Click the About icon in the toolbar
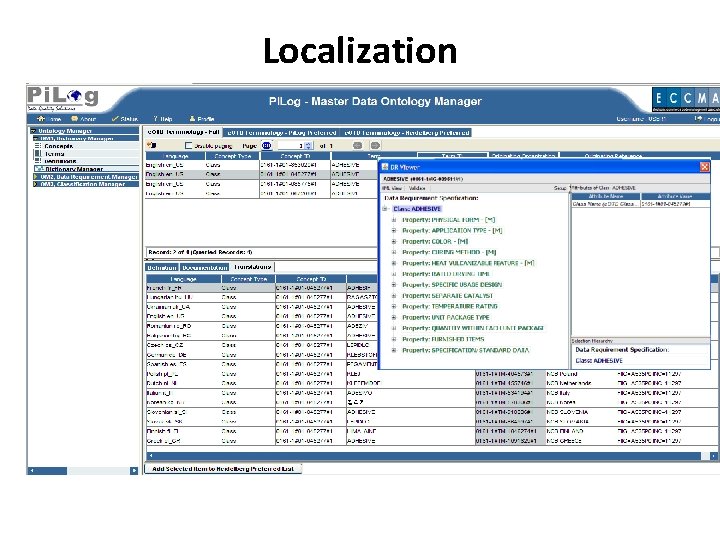 [74, 118]
